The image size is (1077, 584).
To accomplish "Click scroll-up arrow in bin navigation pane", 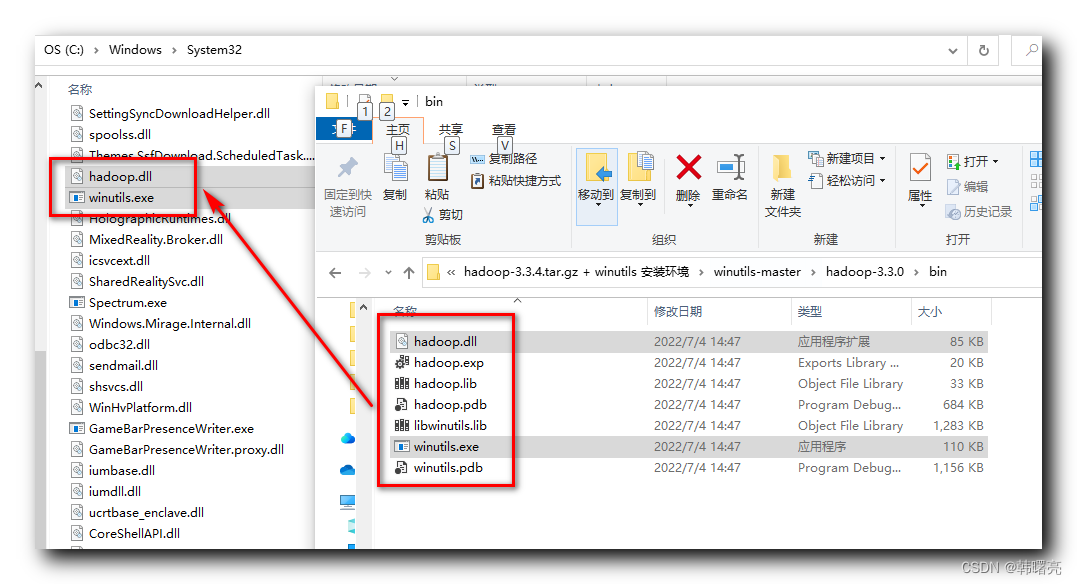I will coord(363,308).
